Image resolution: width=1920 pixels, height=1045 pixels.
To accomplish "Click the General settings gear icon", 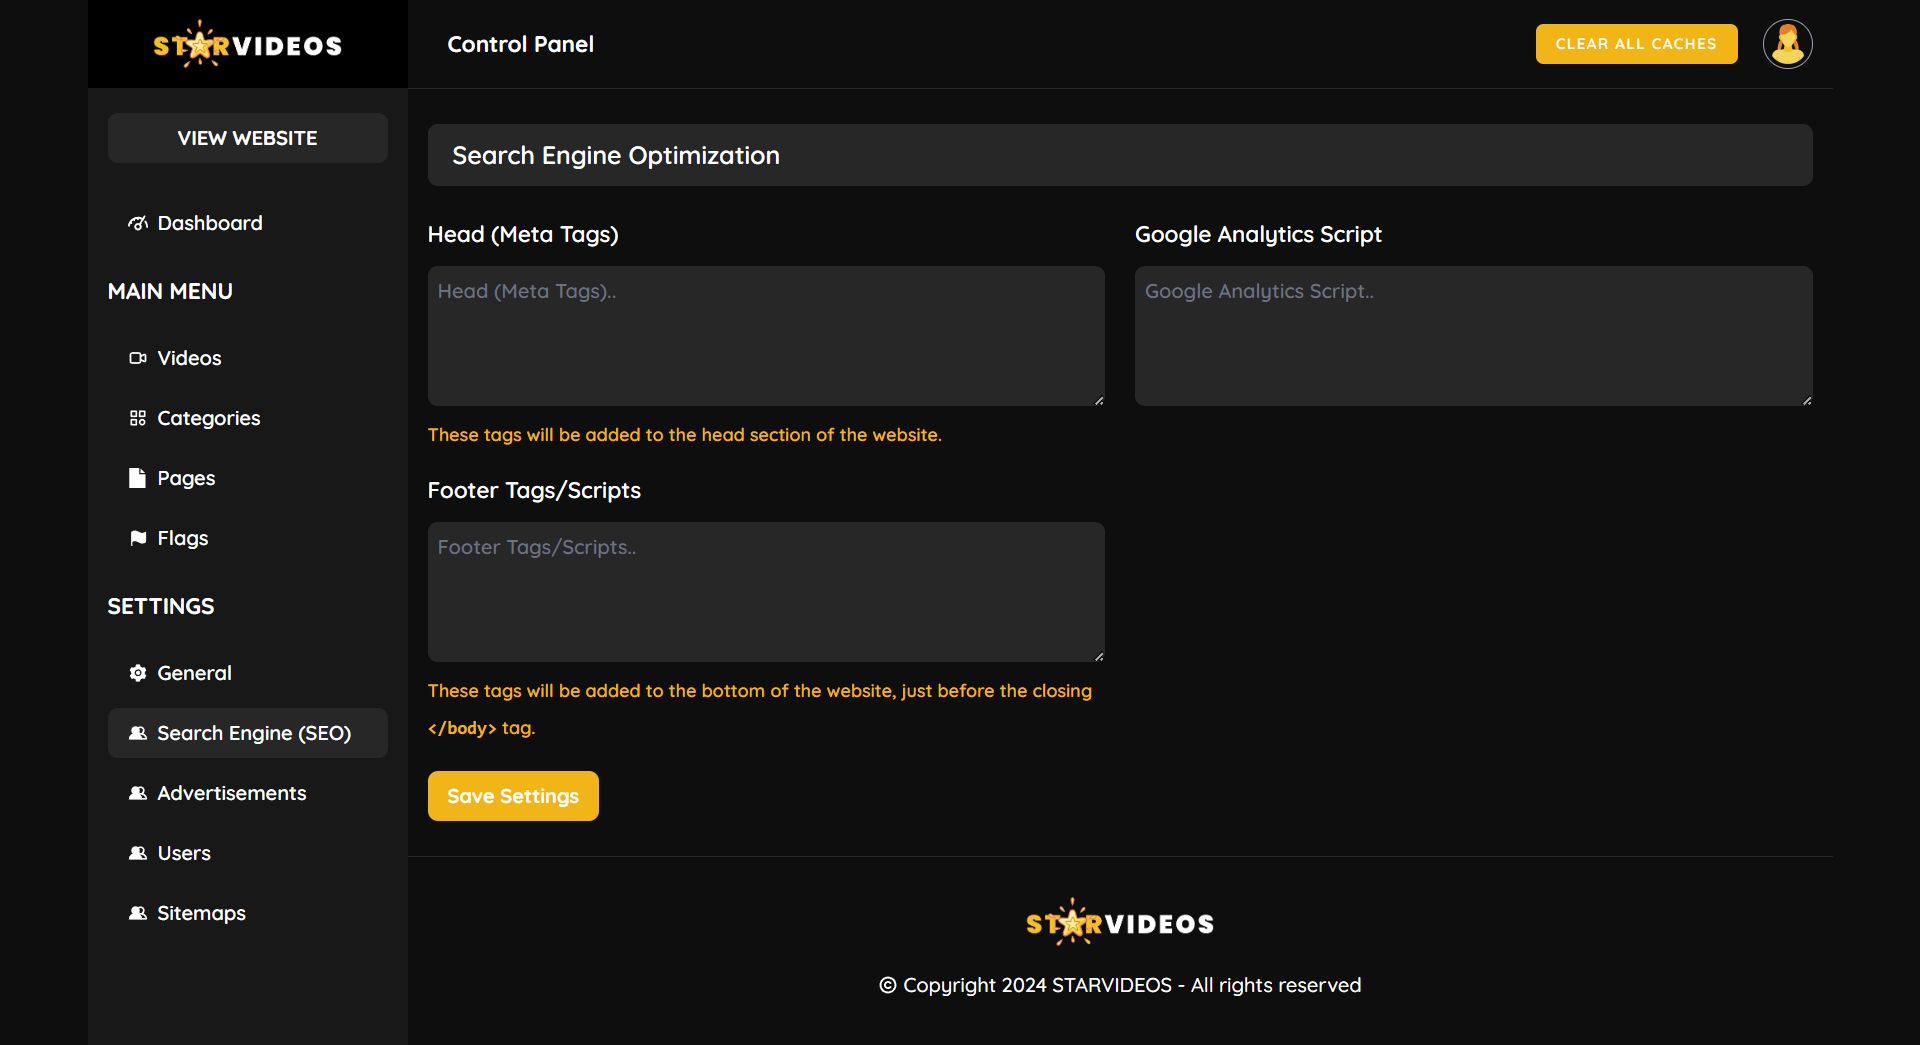I will [x=137, y=673].
